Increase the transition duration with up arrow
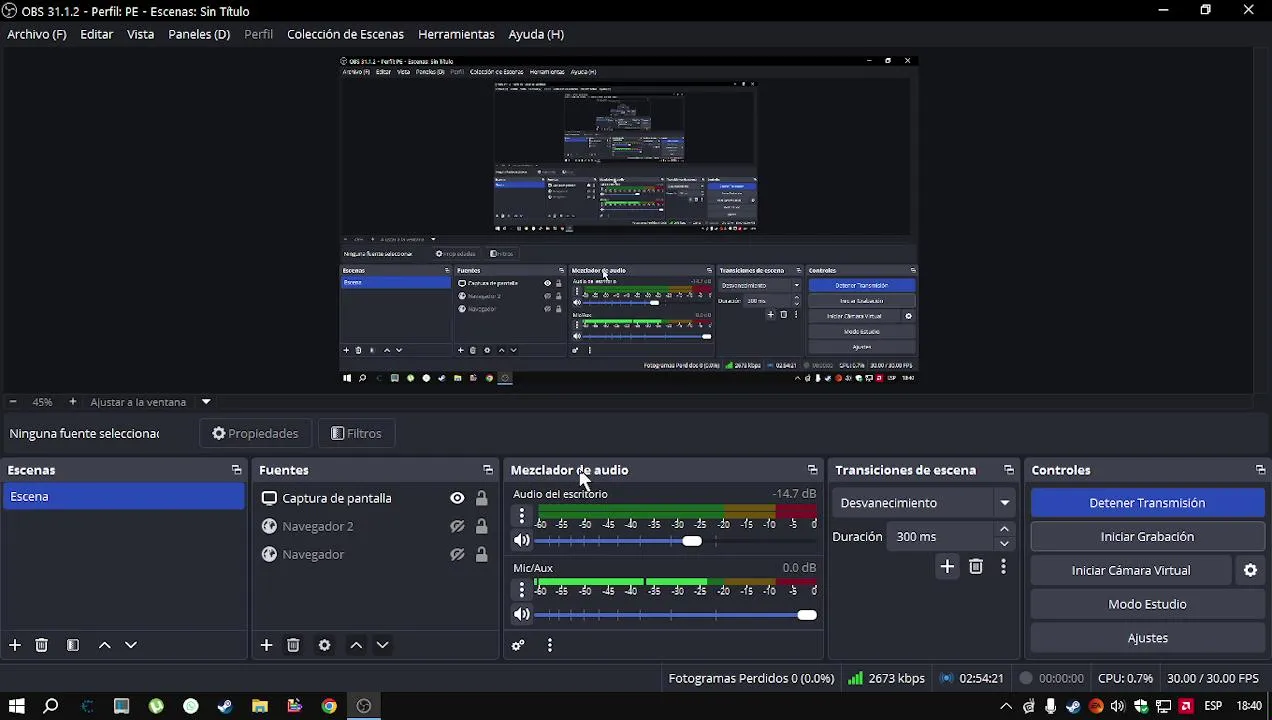Image resolution: width=1272 pixels, height=720 pixels. click(x=1004, y=529)
